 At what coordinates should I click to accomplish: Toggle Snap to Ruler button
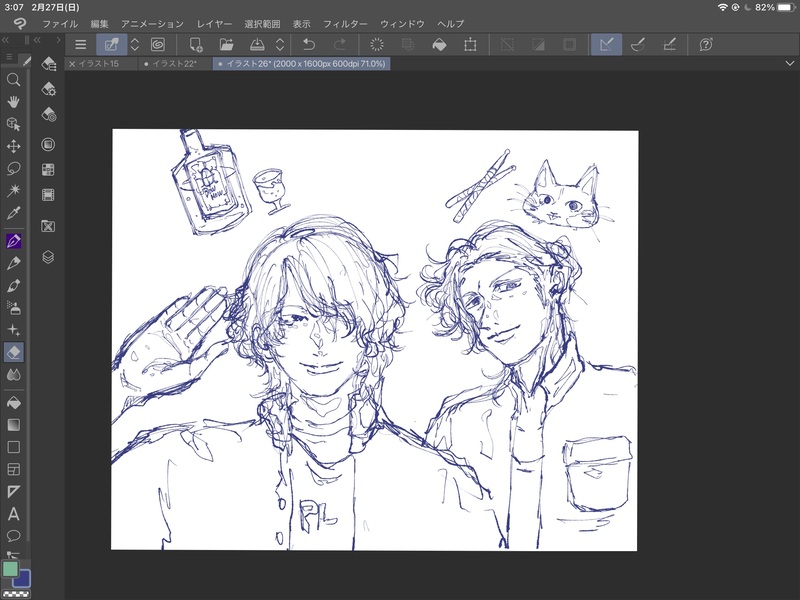607,44
